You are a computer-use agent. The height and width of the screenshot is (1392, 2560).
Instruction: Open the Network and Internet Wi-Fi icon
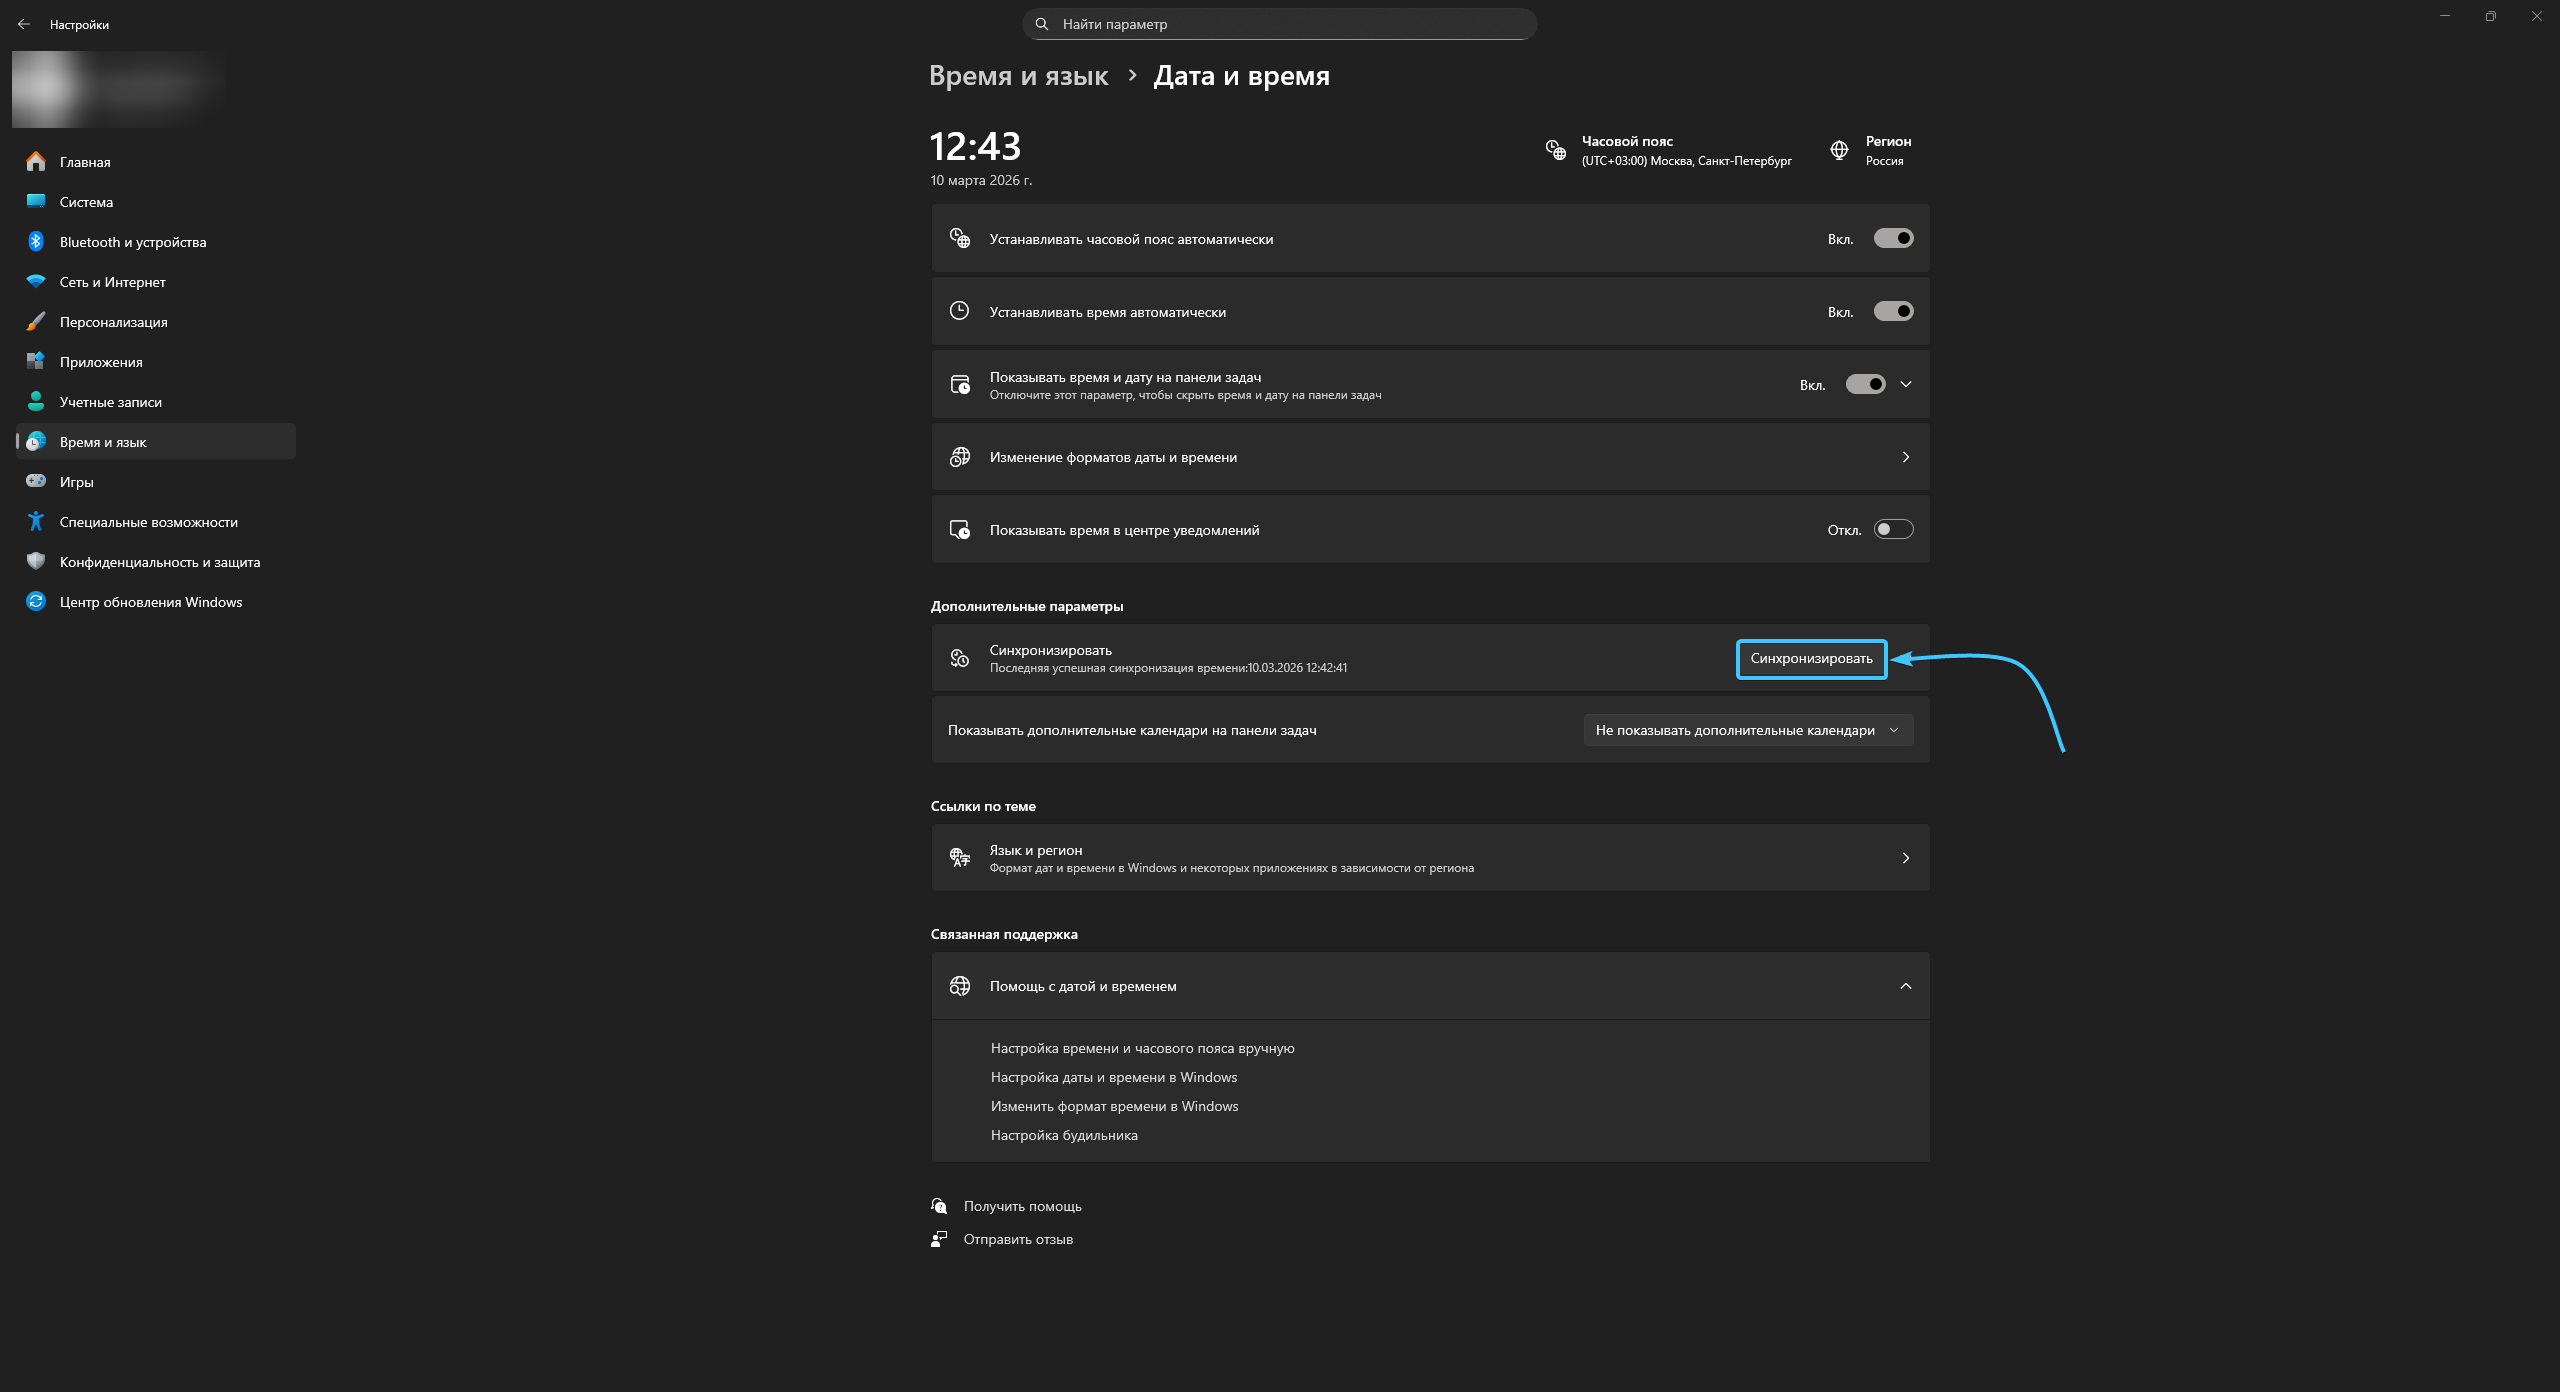(x=36, y=281)
